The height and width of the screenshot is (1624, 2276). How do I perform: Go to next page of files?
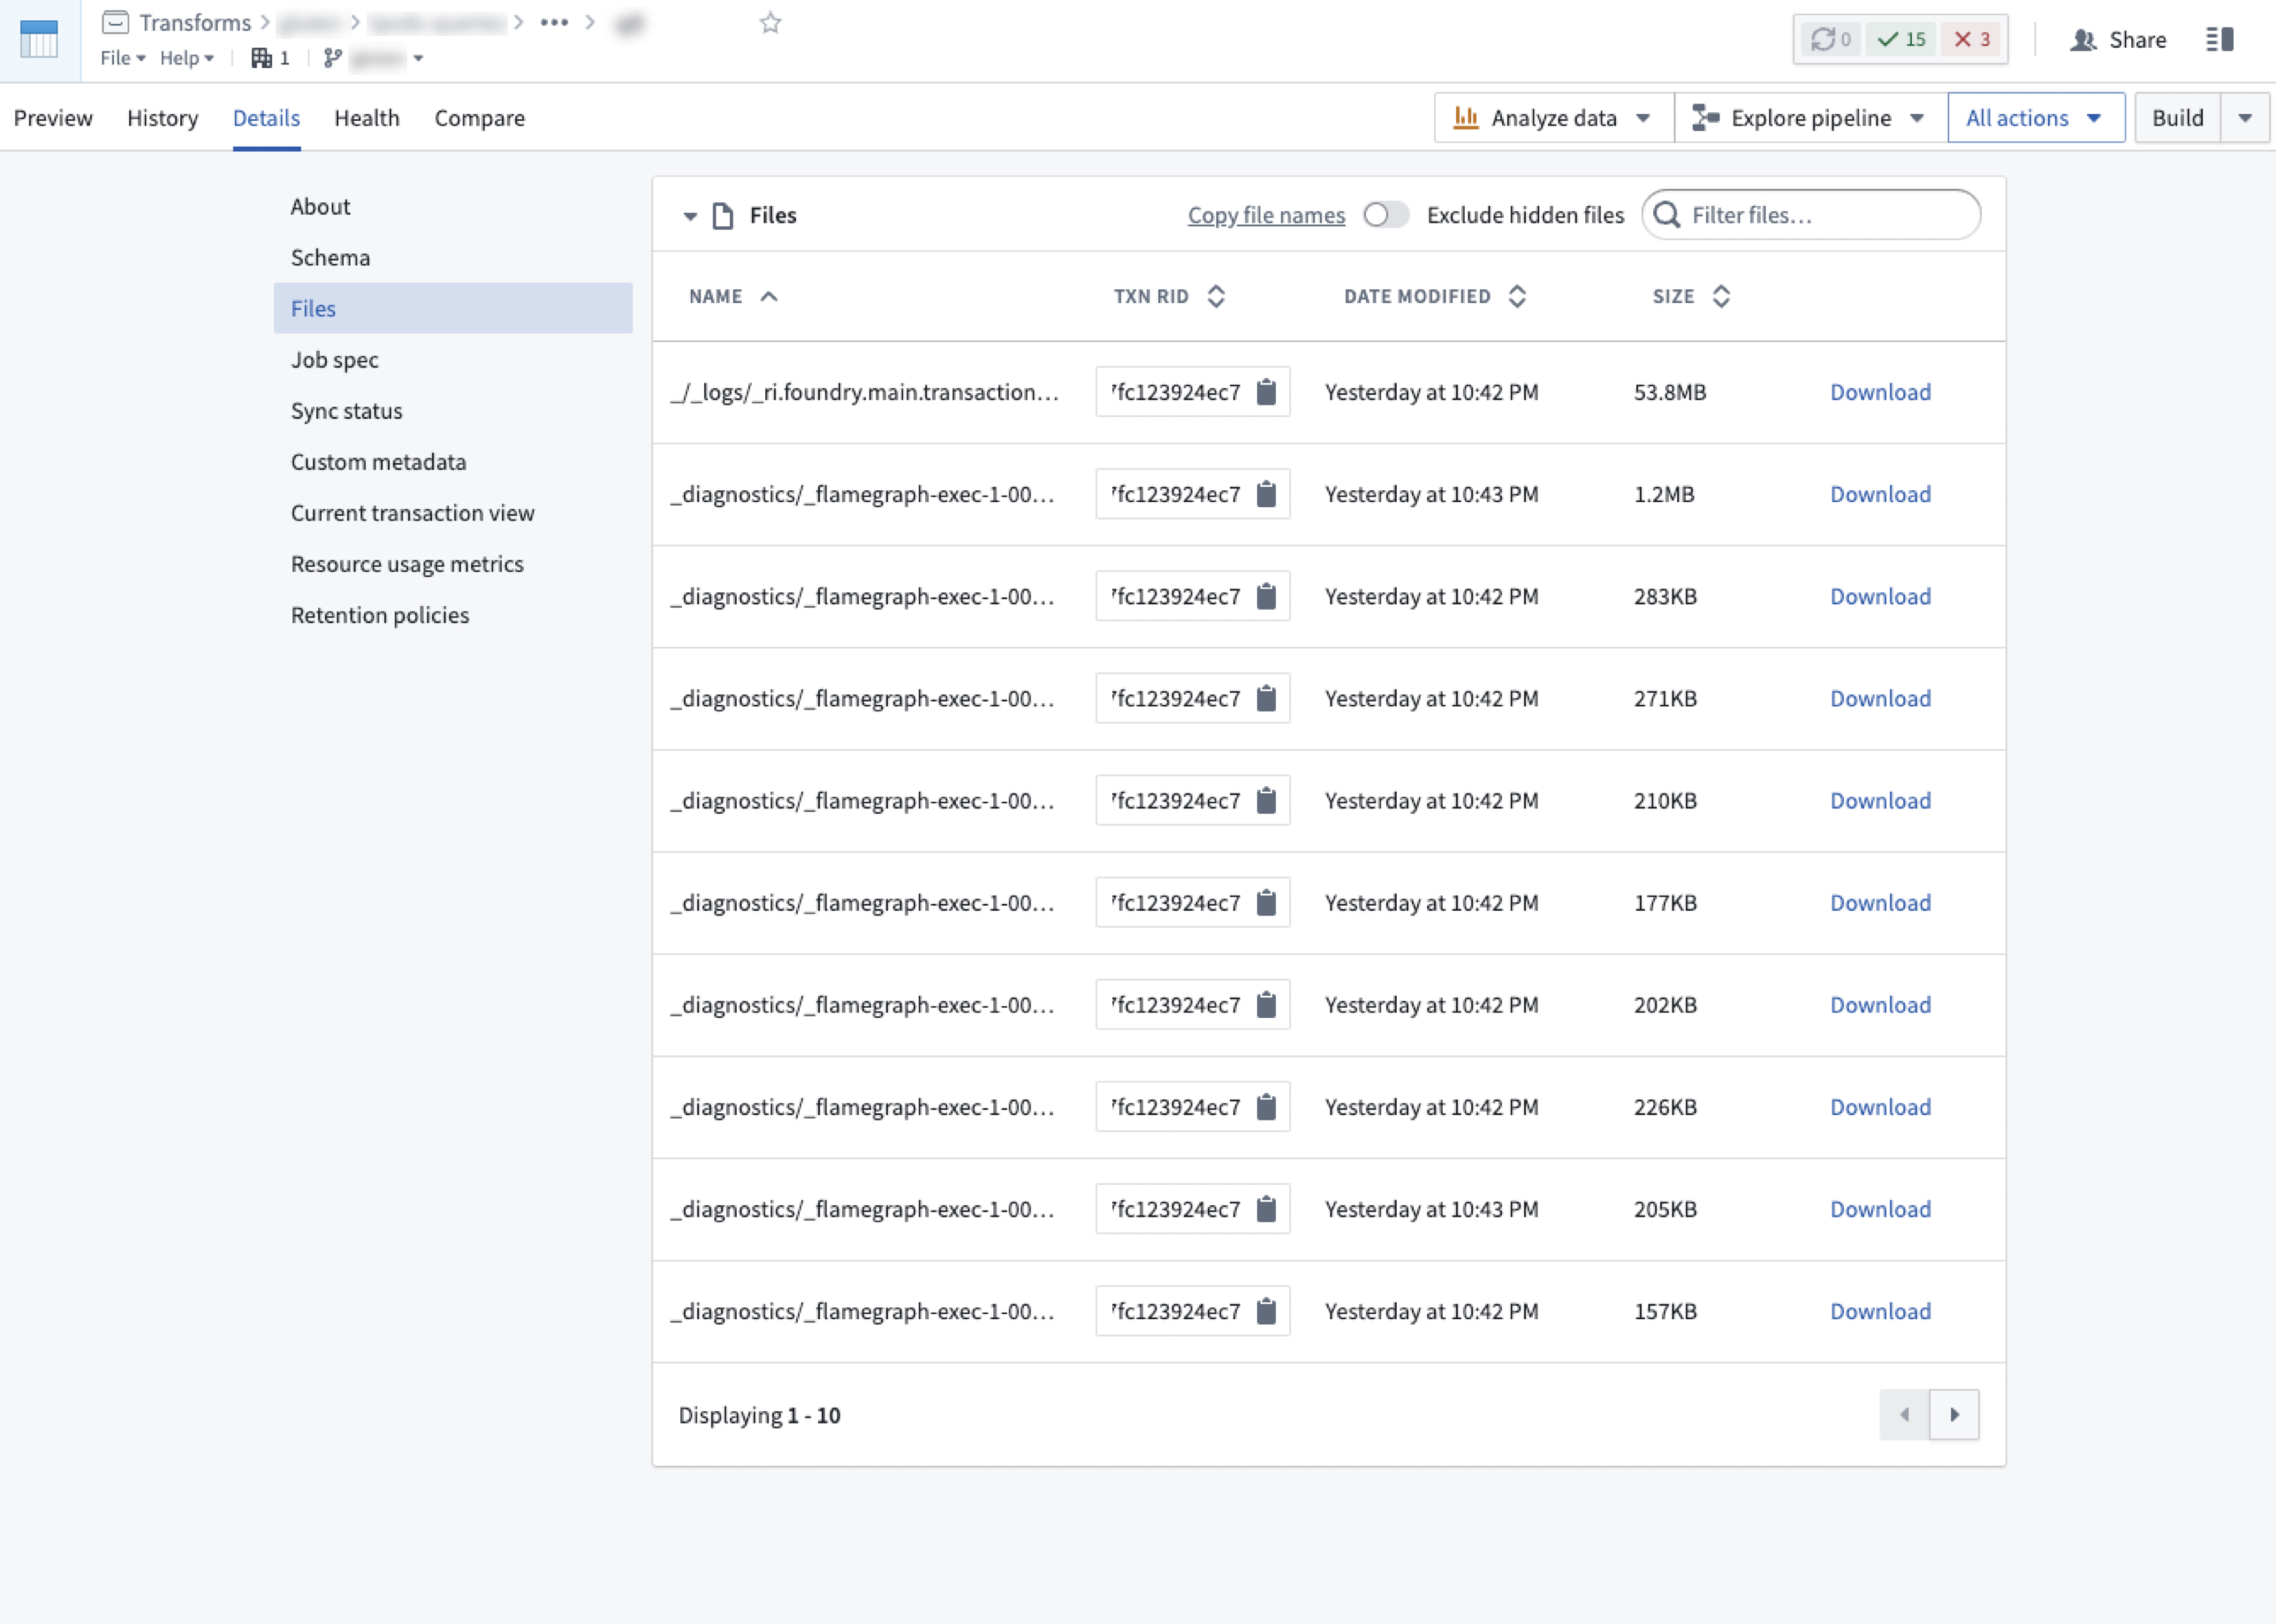(x=1954, y=1414)
